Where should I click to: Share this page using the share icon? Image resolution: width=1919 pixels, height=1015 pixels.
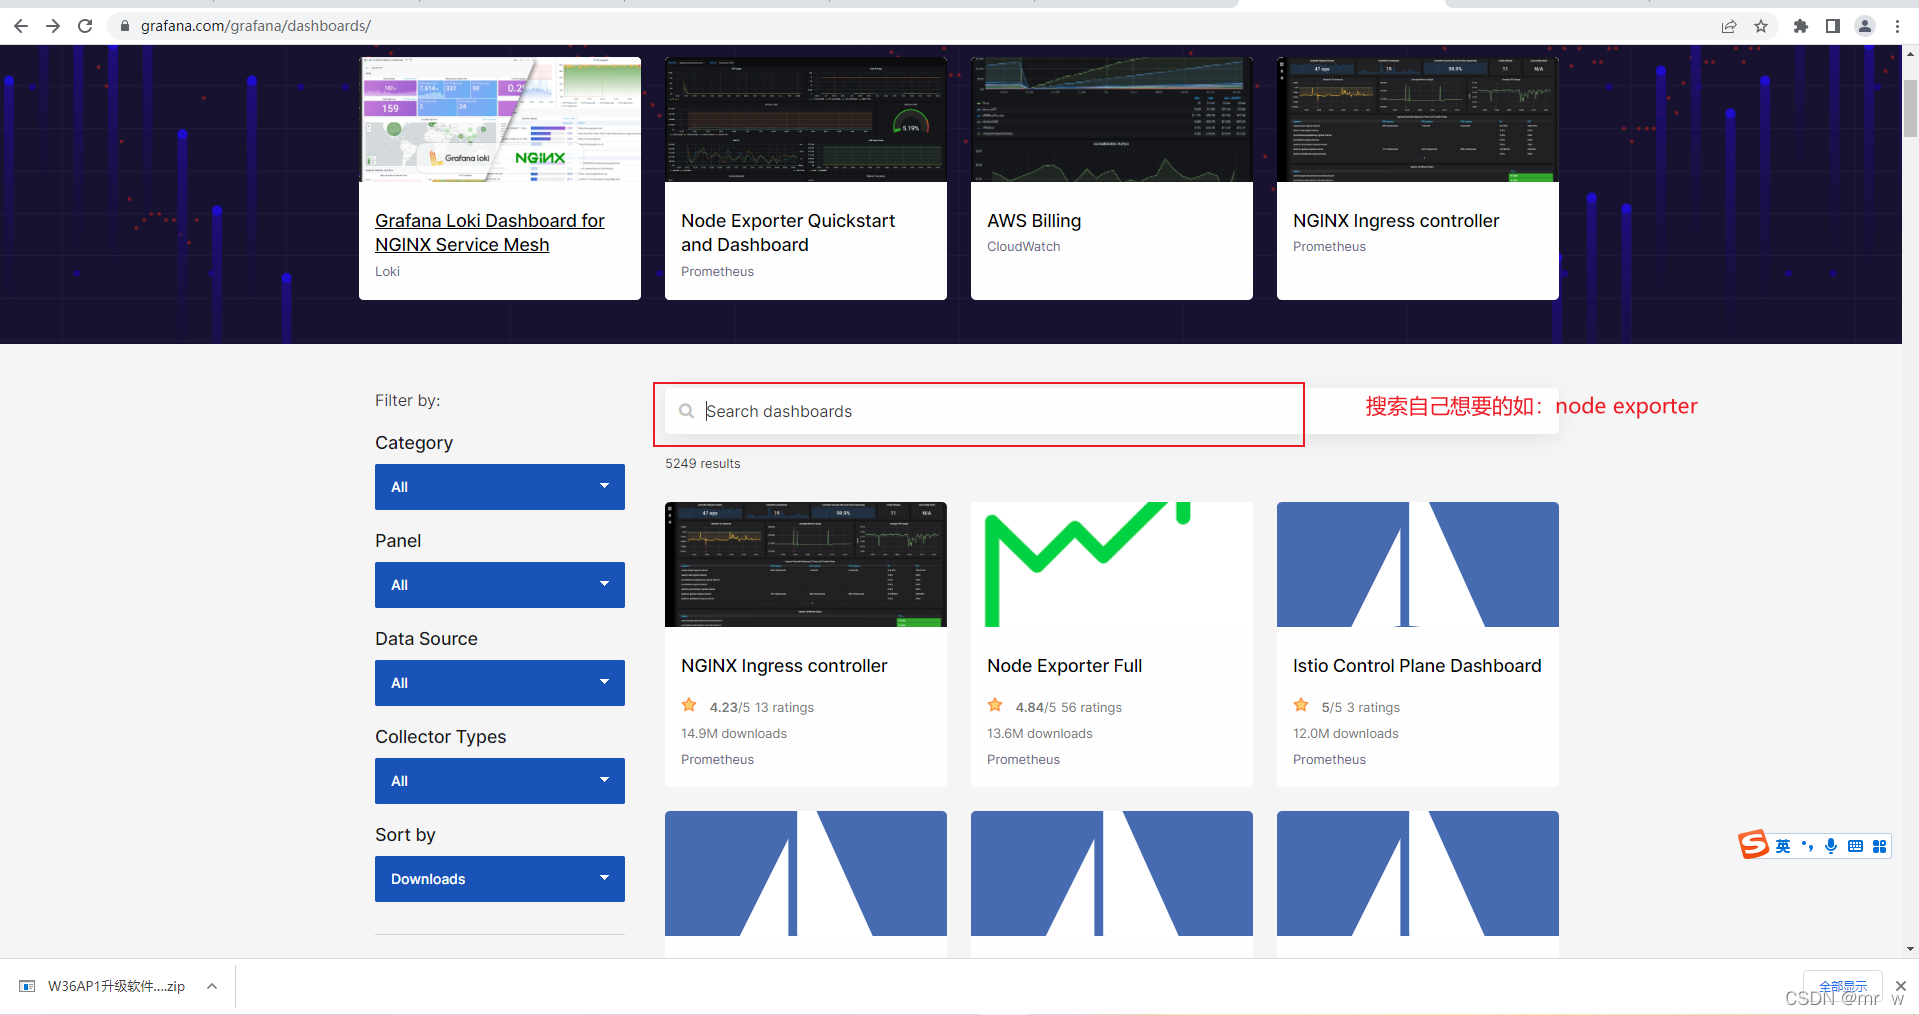[1729, 26]
